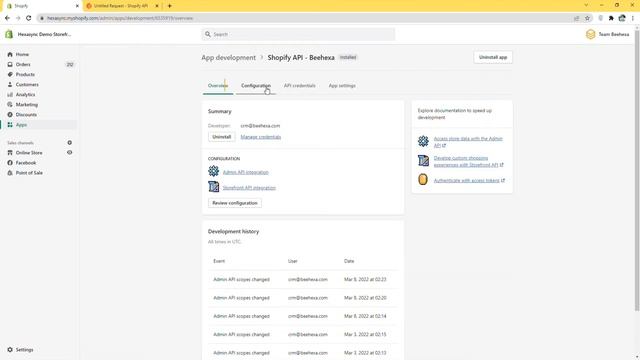This screenshot has width=640, height=360.
Task: Click inside the Search field
Action: tap(298, 34)
